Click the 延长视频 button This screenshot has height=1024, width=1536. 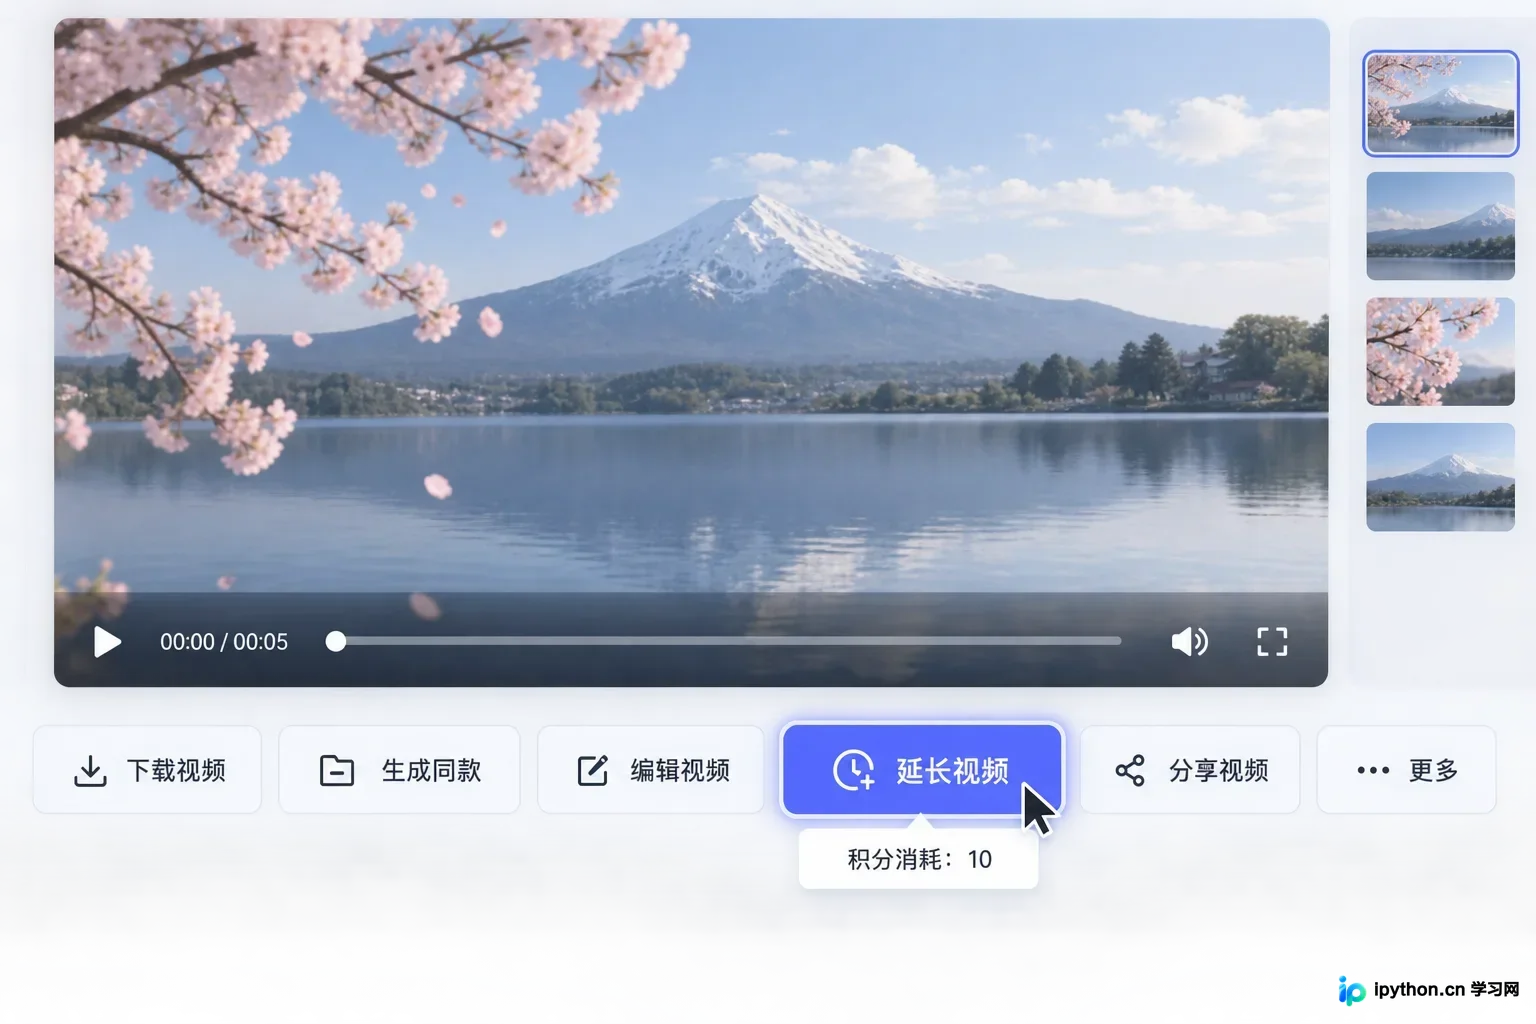tap(922, 770)
